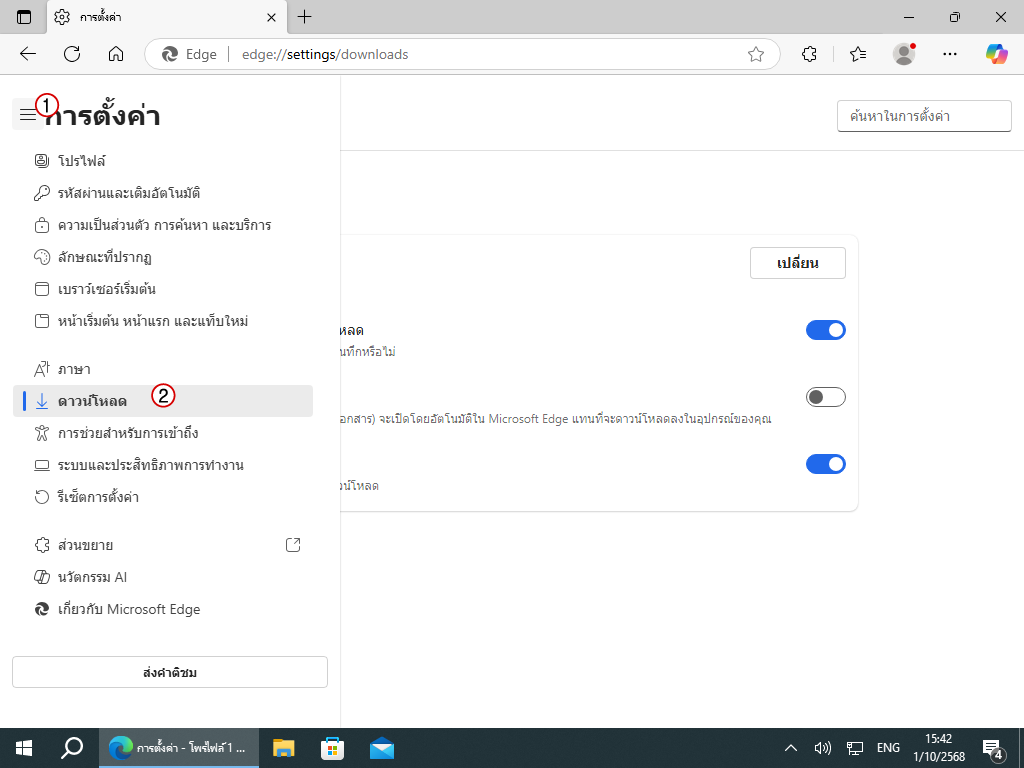The image size is (1024, 768).
Task: Select โปรไฟล์ in settings sidebar
Action: click(x=82, y=161)
